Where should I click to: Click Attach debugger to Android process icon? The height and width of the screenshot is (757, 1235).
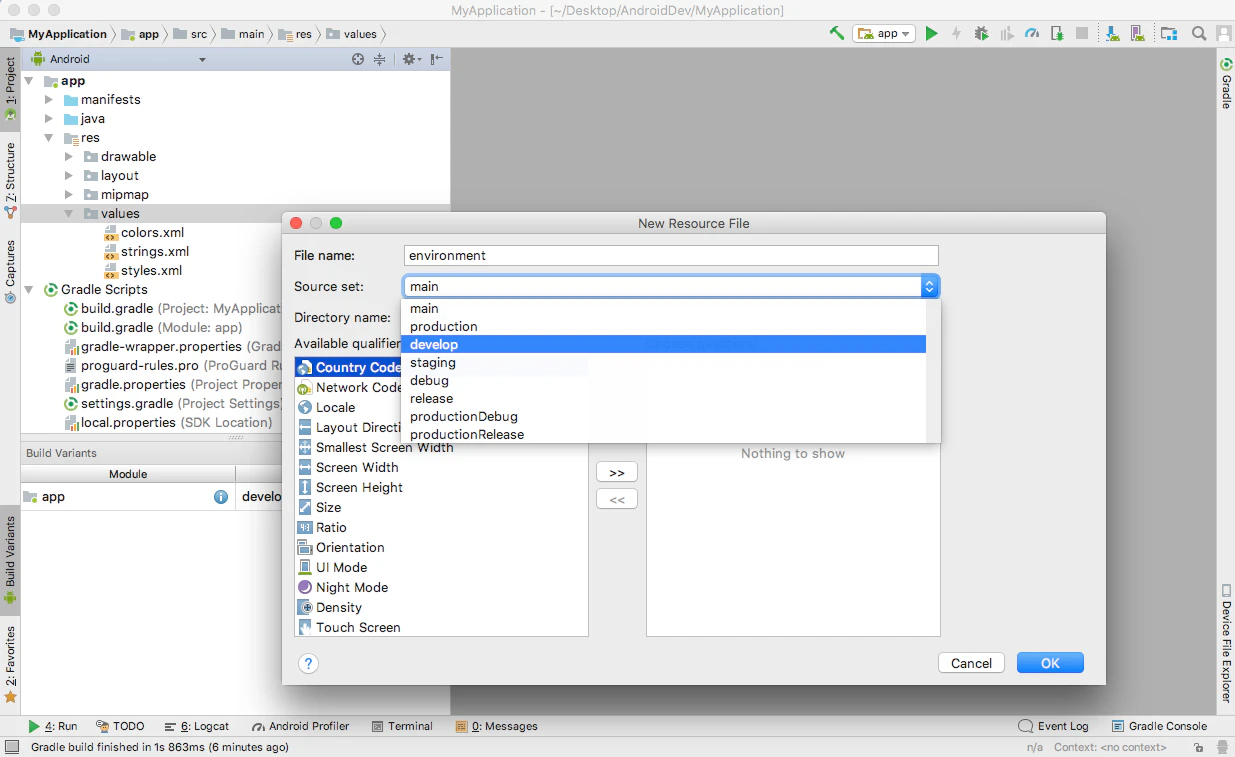point(1057,33)
